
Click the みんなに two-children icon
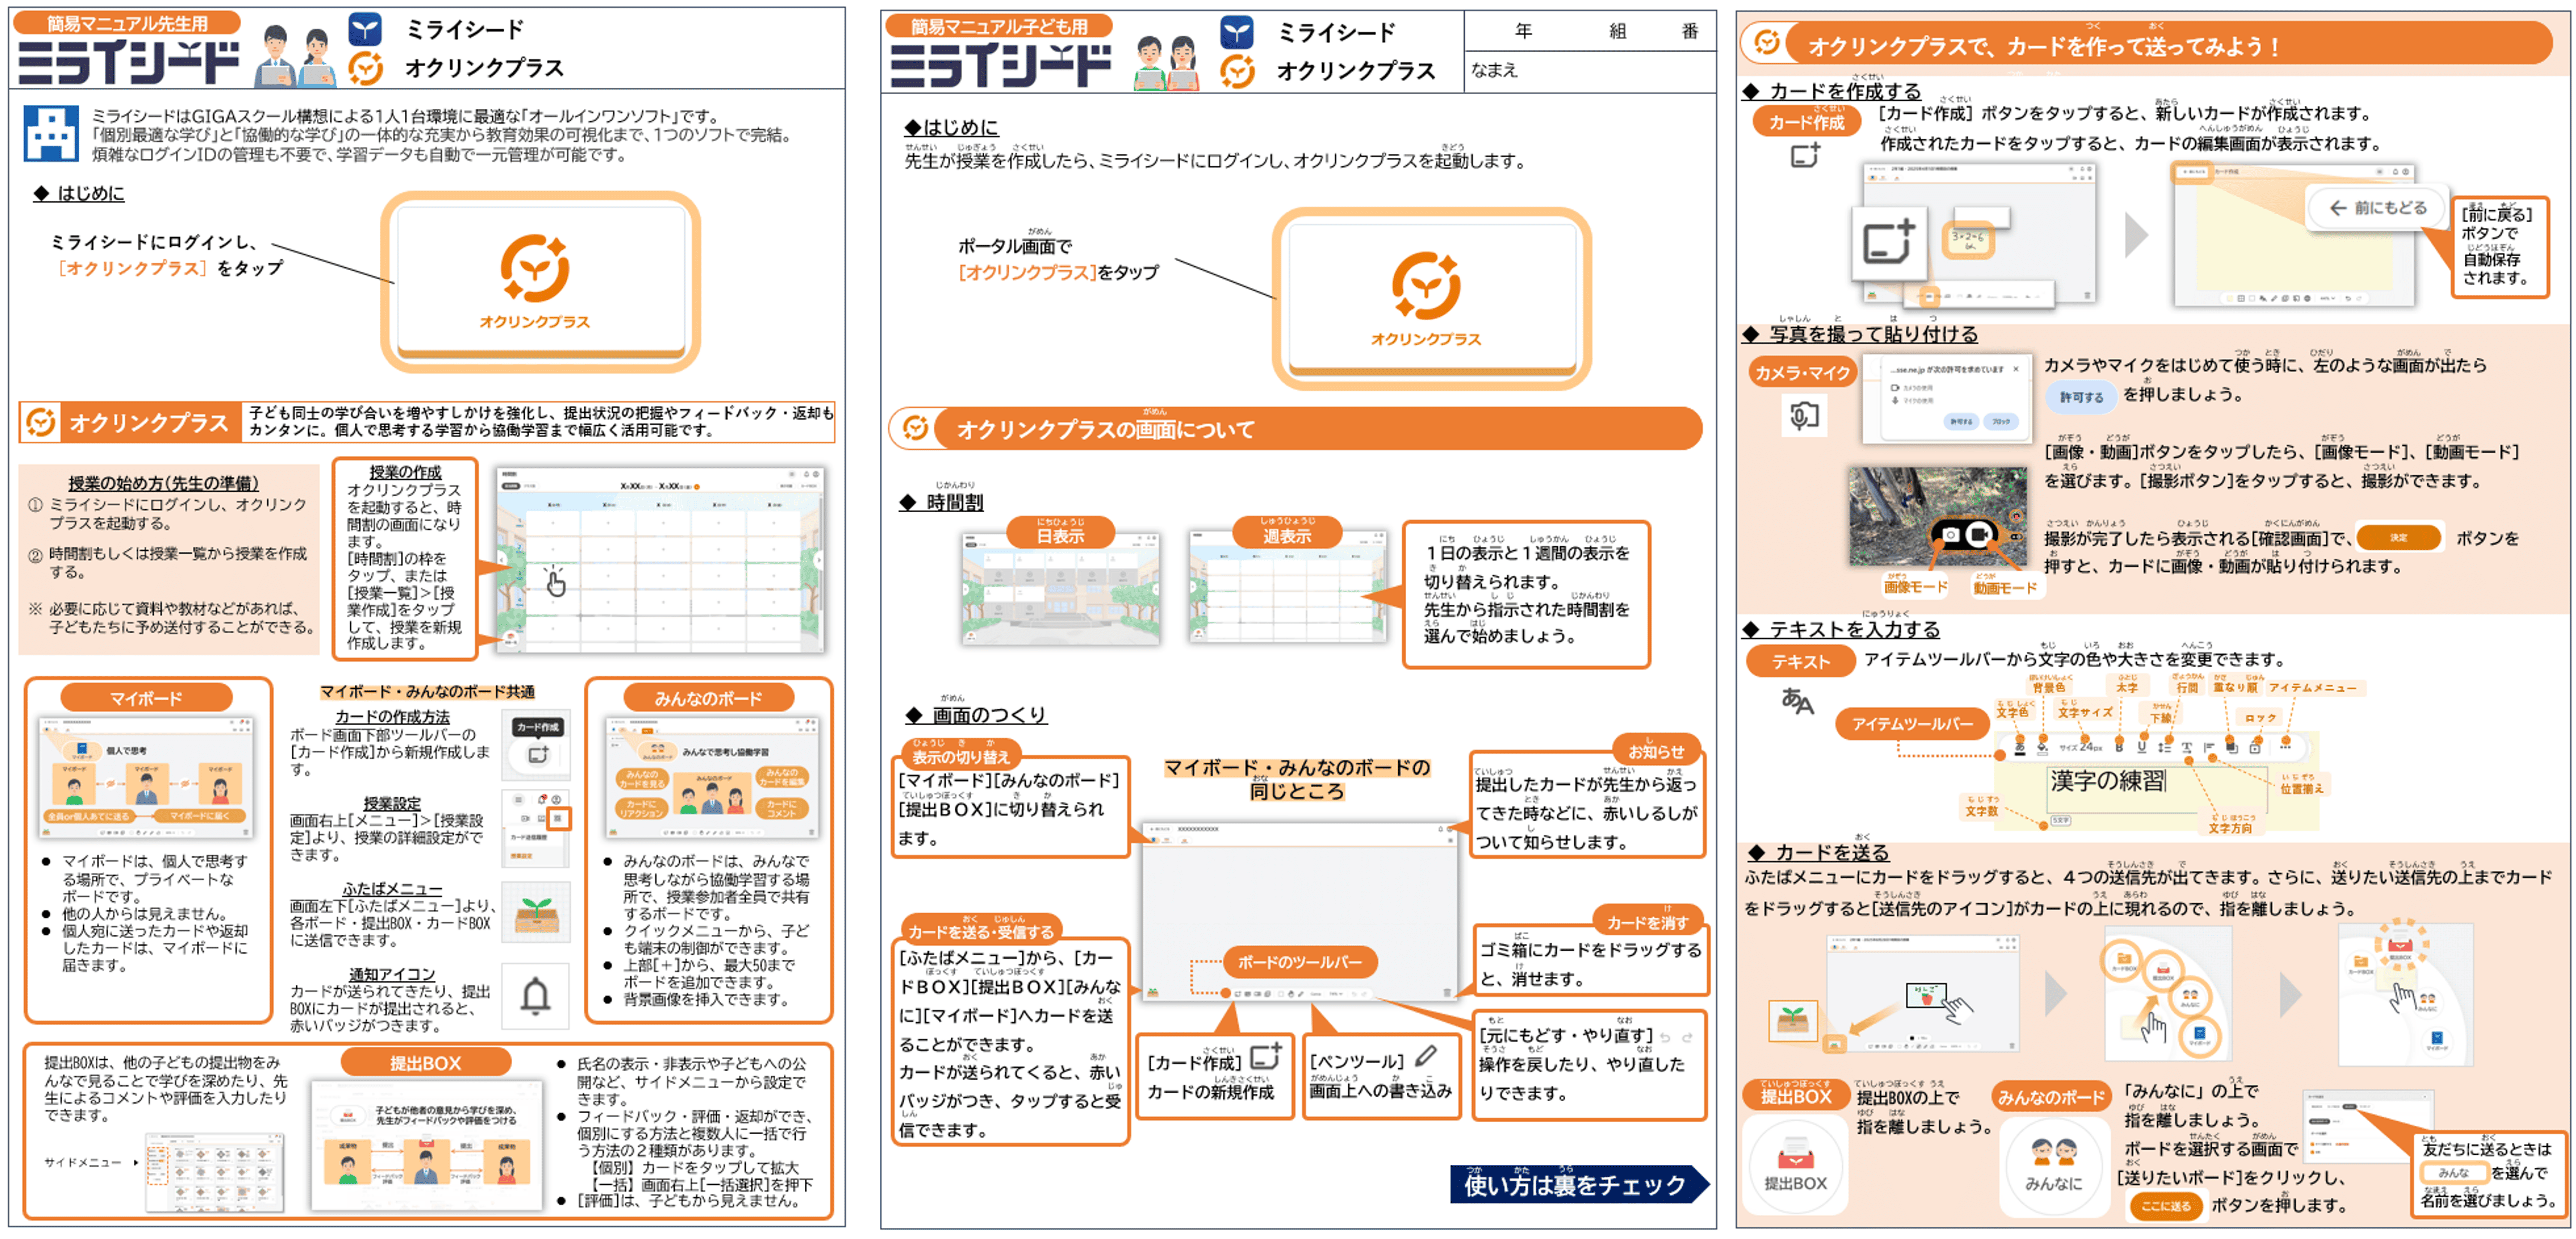point(2054,1152)
